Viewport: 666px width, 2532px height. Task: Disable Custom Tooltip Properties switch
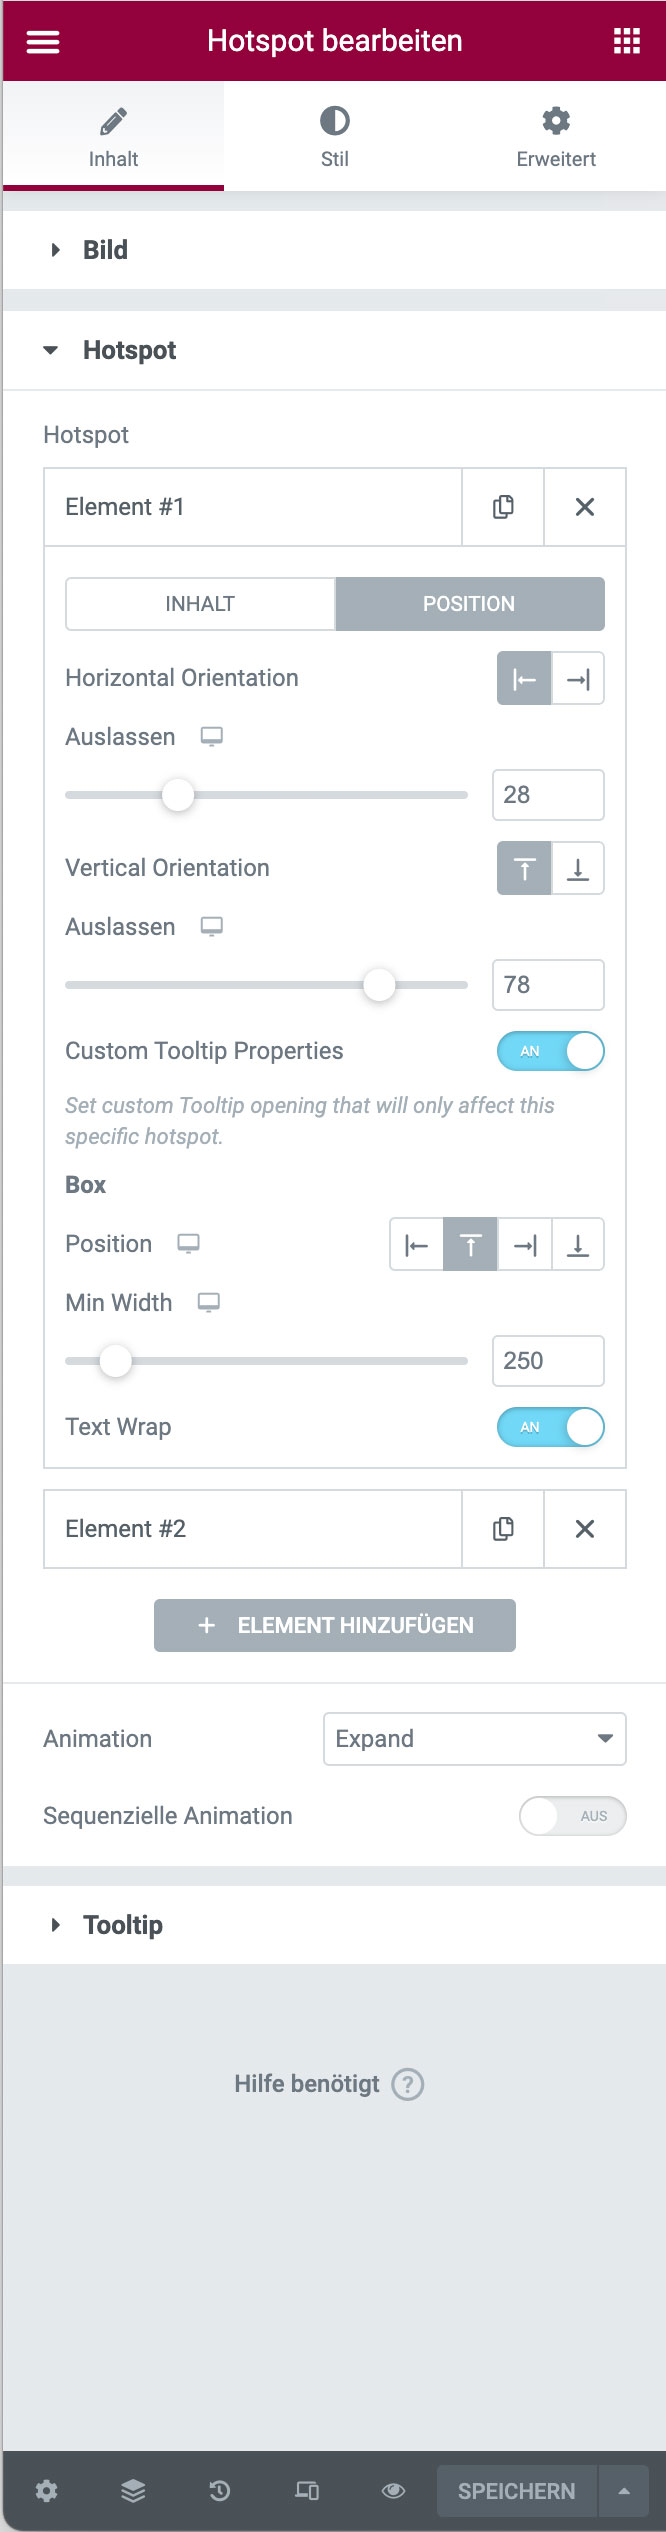click(551, 1051)
